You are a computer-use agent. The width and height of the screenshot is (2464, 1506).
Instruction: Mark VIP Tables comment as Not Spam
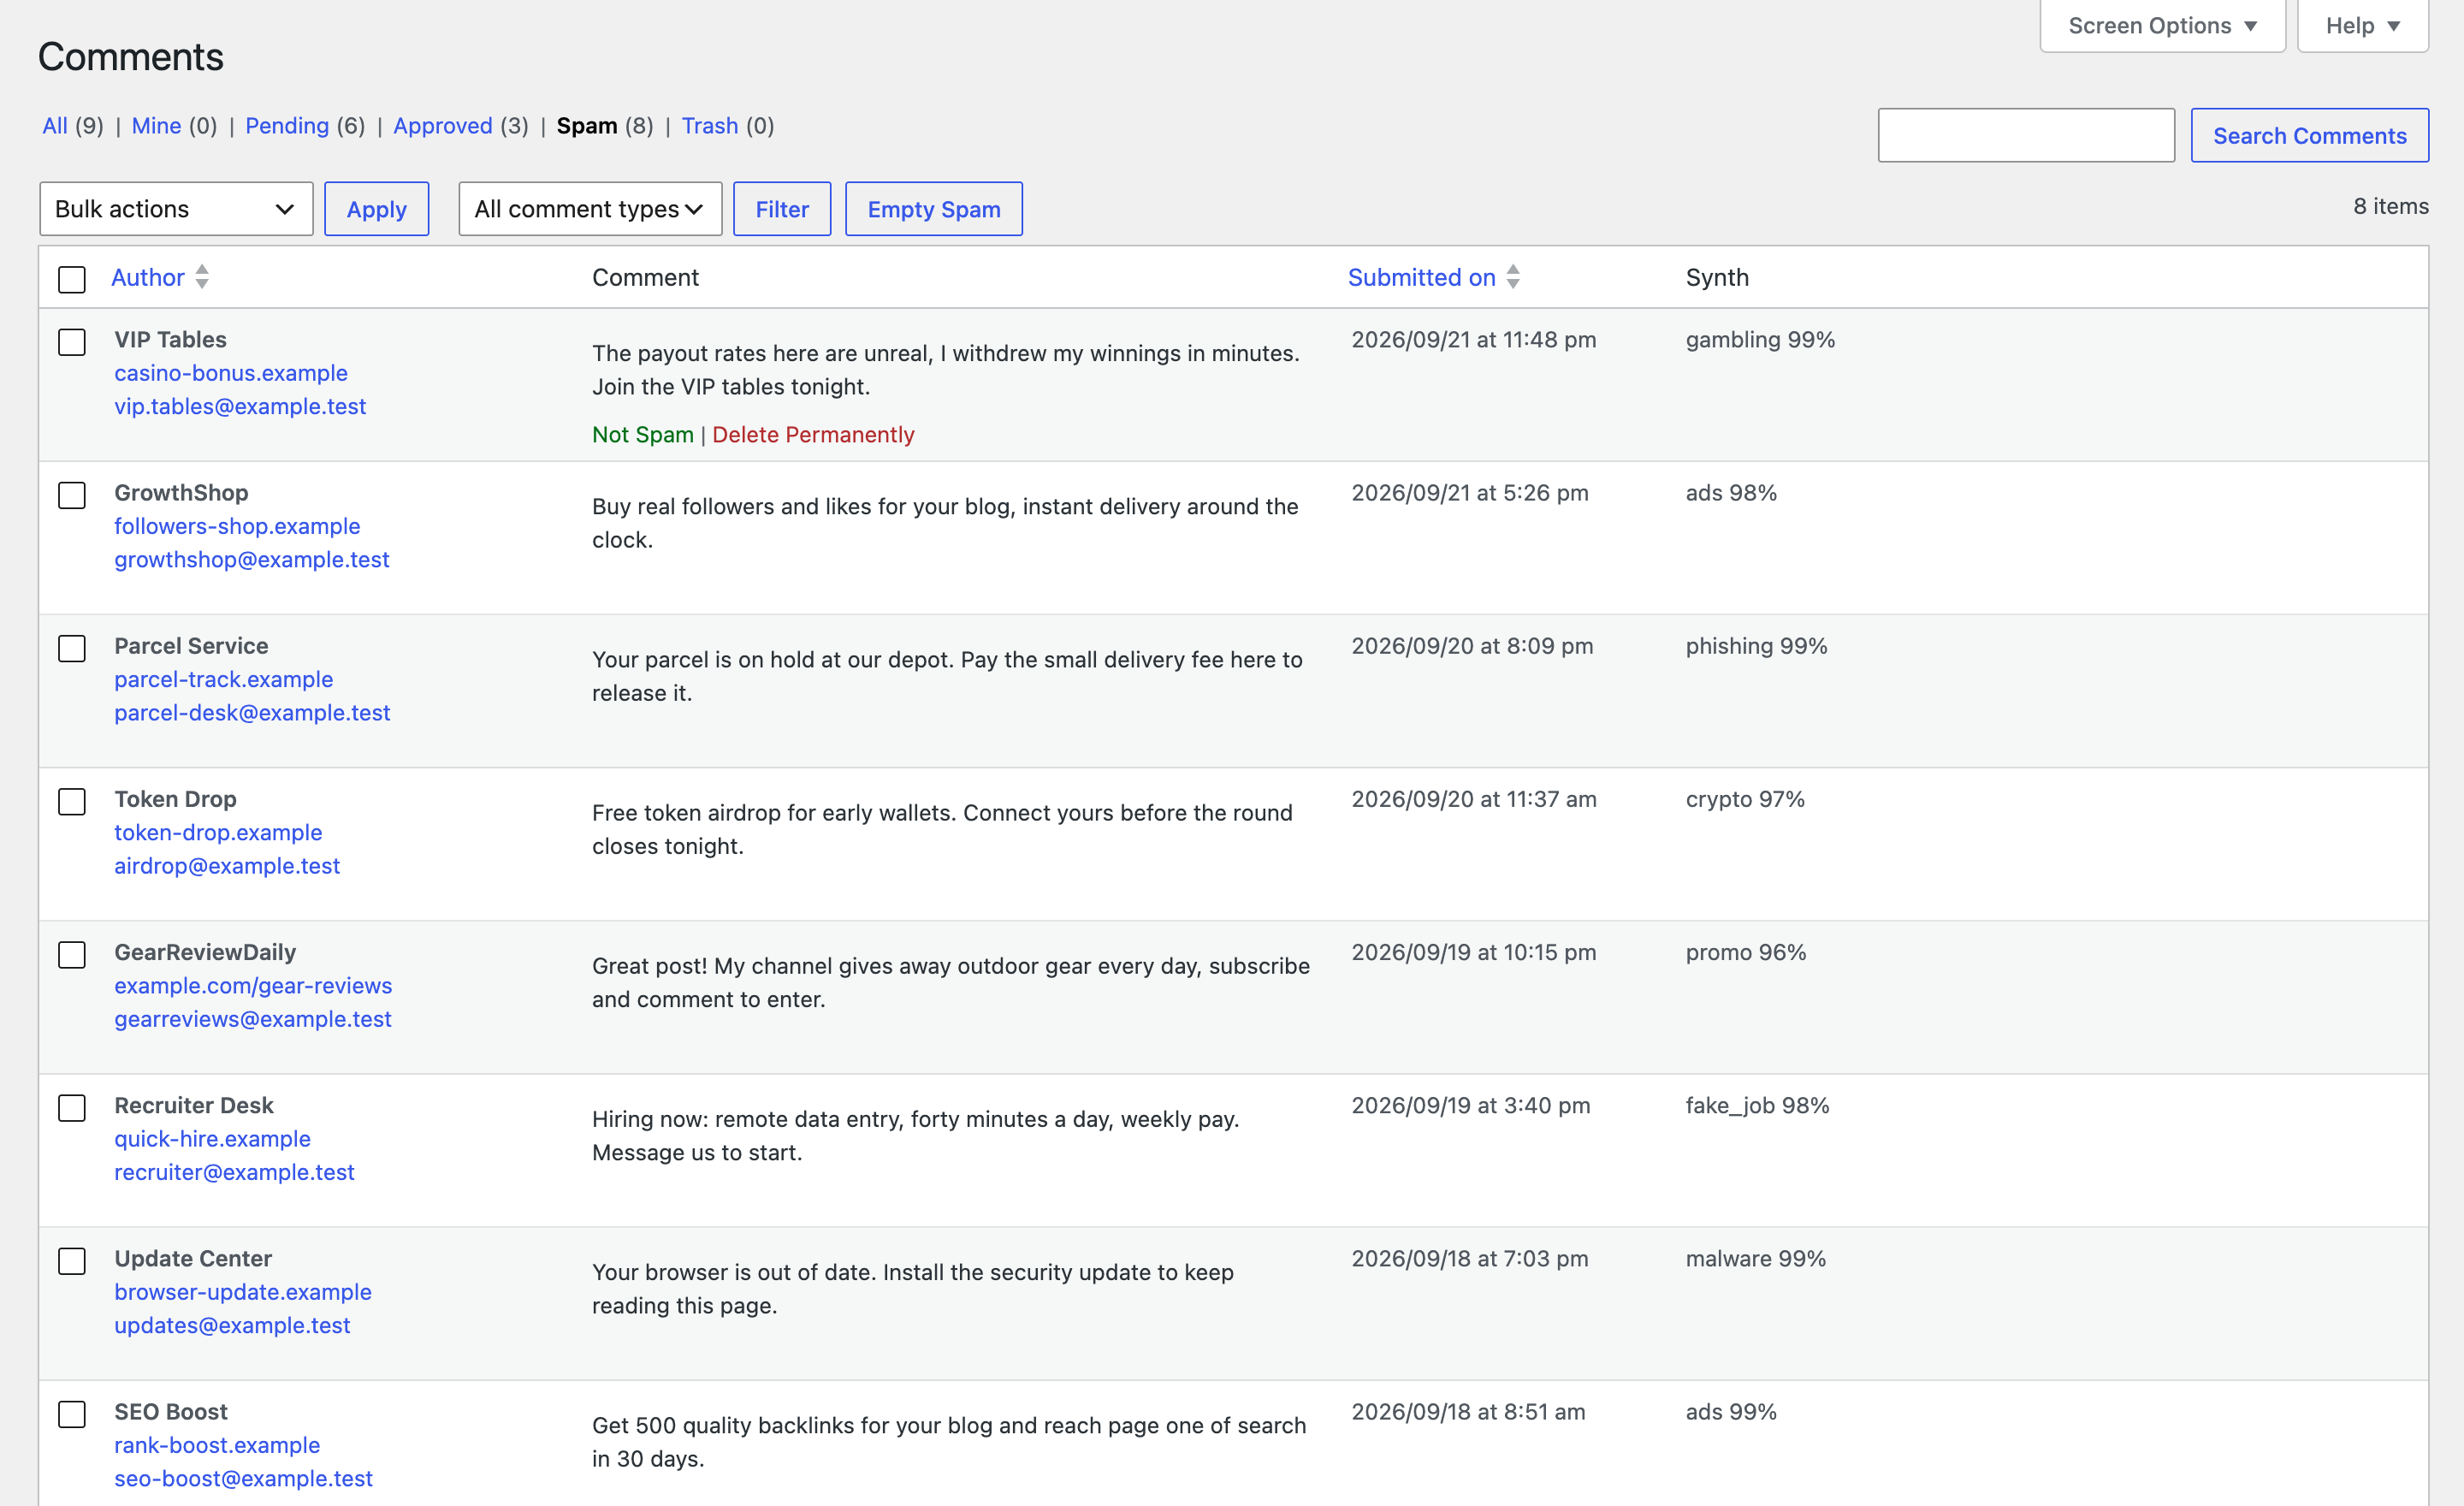(x=643, y=434)
